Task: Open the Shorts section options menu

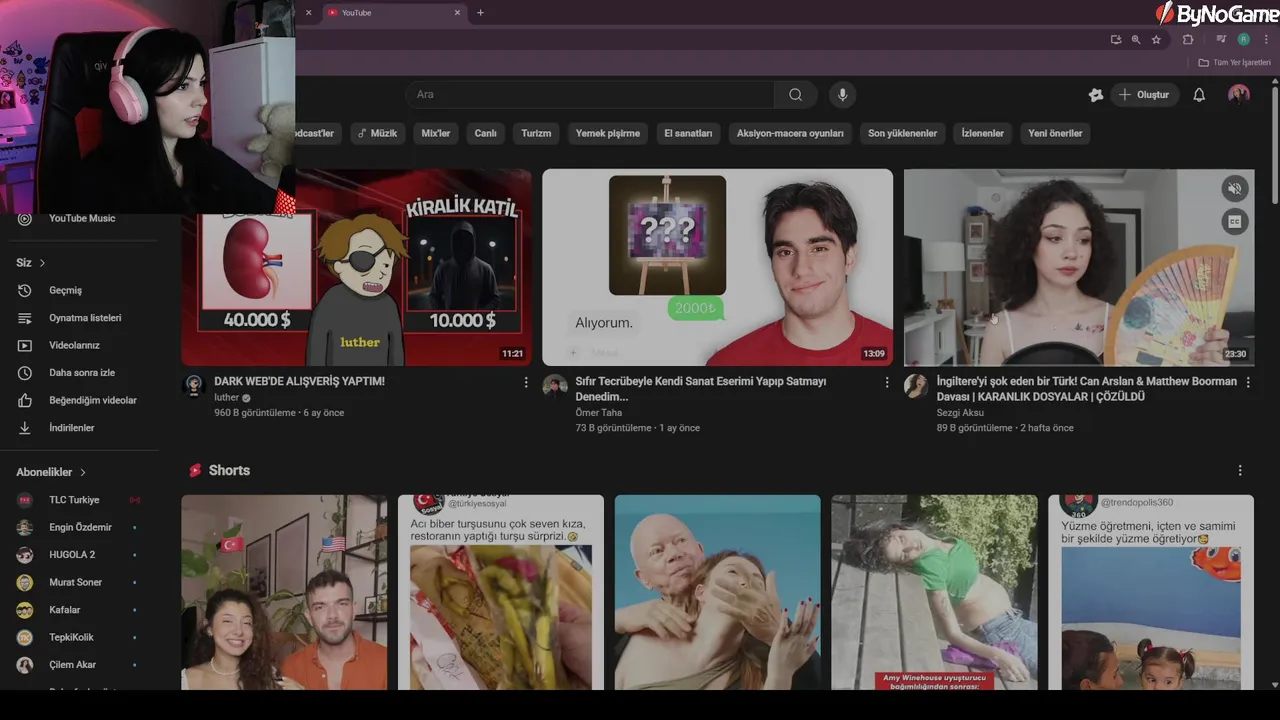Action: tap(1240, 470)
